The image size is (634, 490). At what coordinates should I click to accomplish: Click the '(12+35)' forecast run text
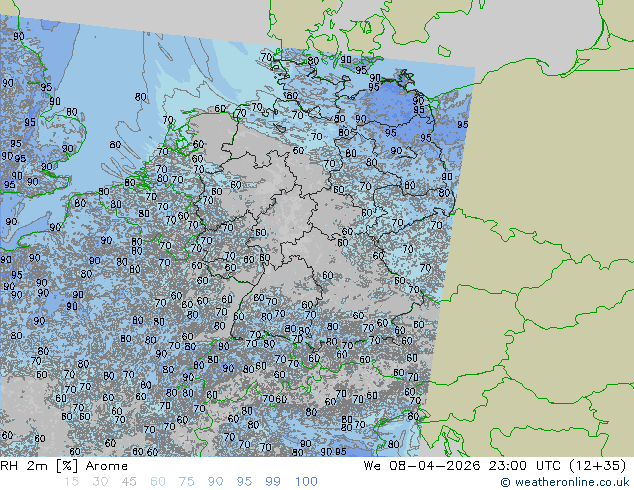click(x=598, y=466)
